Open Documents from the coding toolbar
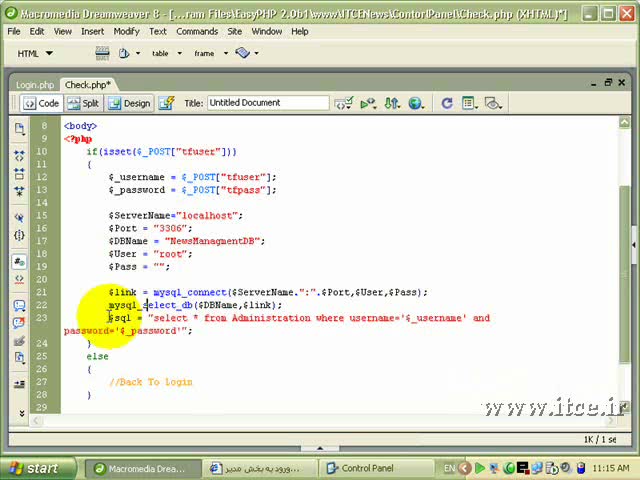Viewport: 640px width, 480px height. pyautogui.click(x=19, y=129)
